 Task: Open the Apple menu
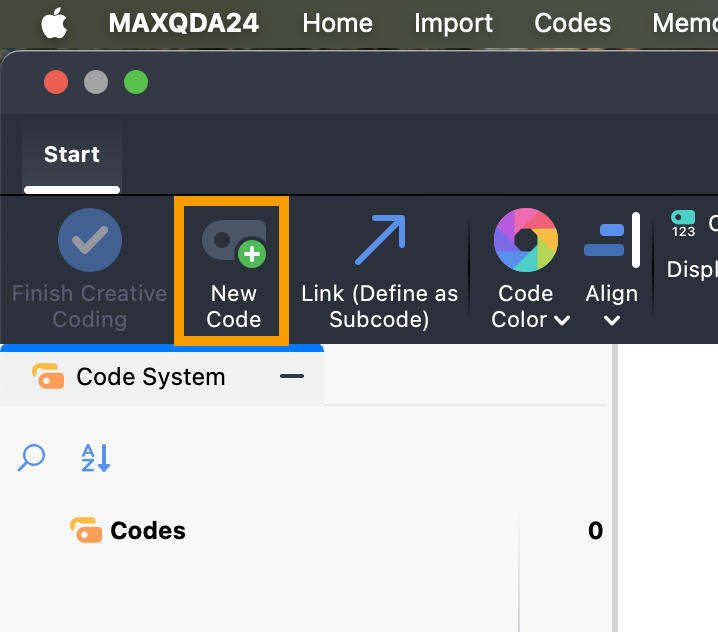pyautogui.click(x=54, y=23)
